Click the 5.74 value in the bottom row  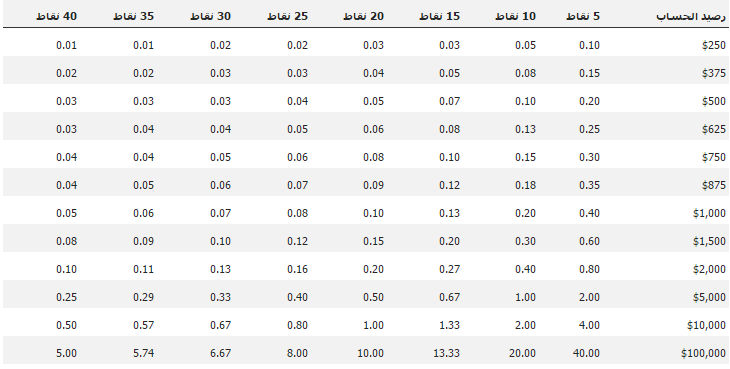(x=143, y=353)
